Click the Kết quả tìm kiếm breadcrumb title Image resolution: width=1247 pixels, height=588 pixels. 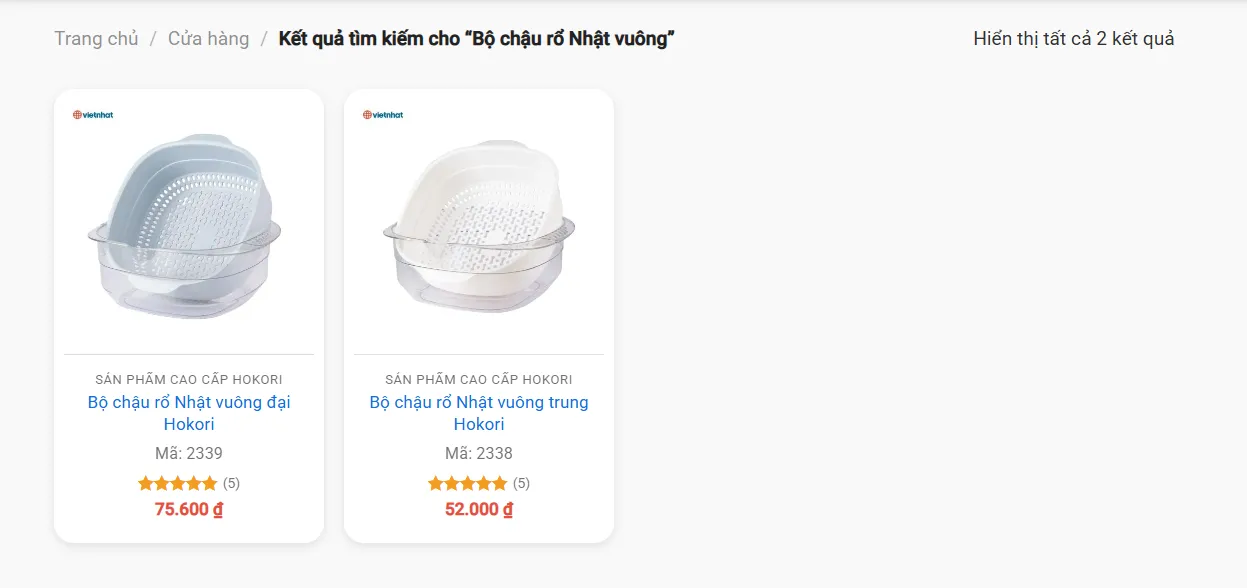point(477,39)
